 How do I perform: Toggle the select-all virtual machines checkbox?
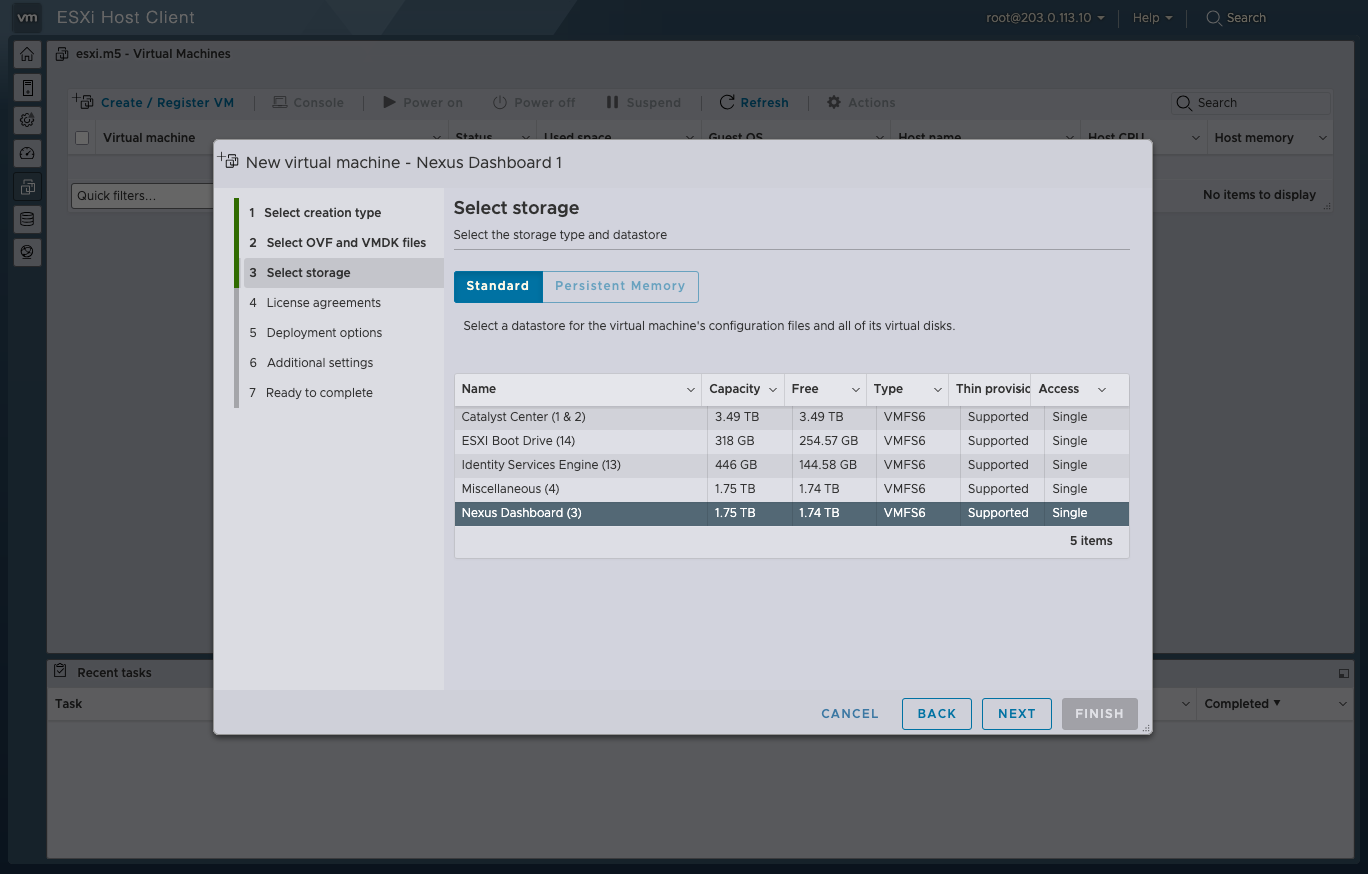82,138
